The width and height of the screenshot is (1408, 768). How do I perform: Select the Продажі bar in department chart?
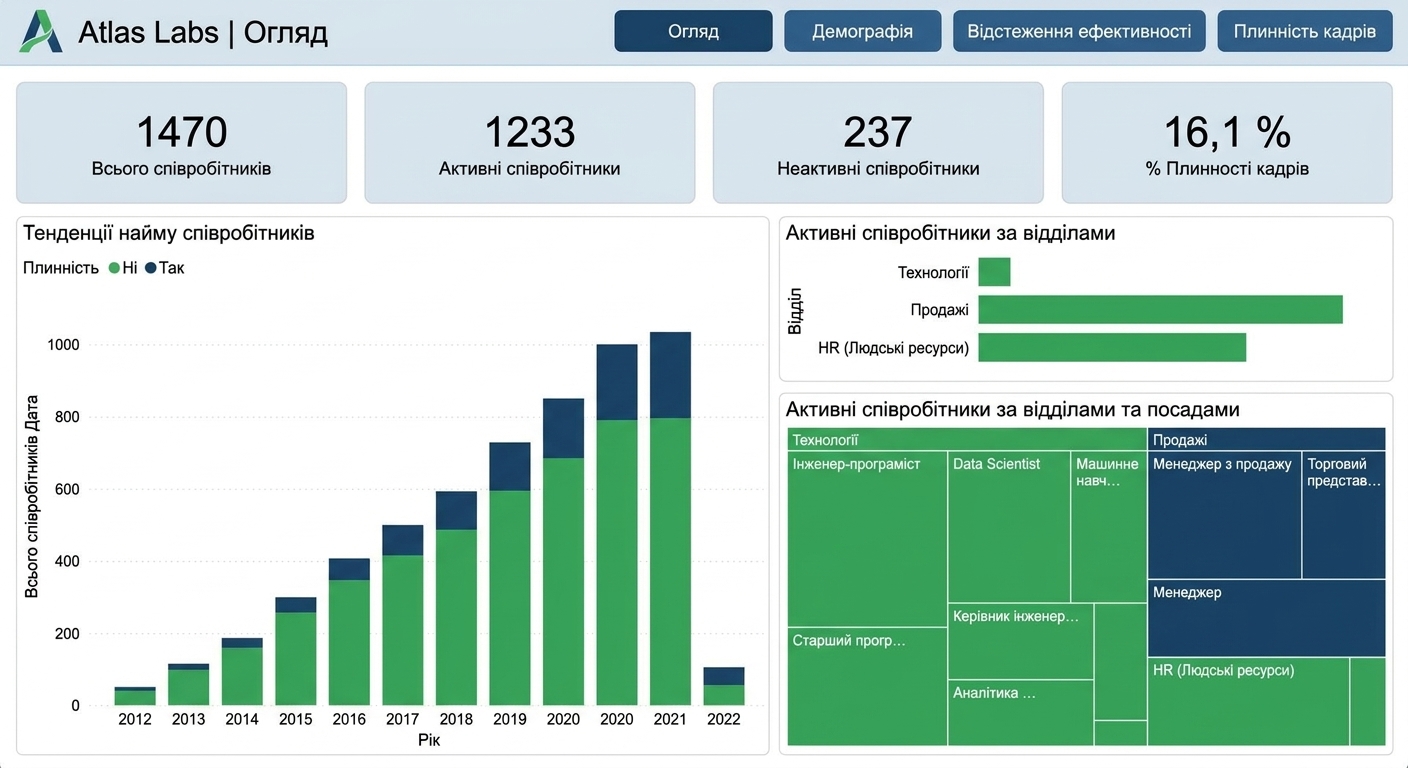[1160, 309]
